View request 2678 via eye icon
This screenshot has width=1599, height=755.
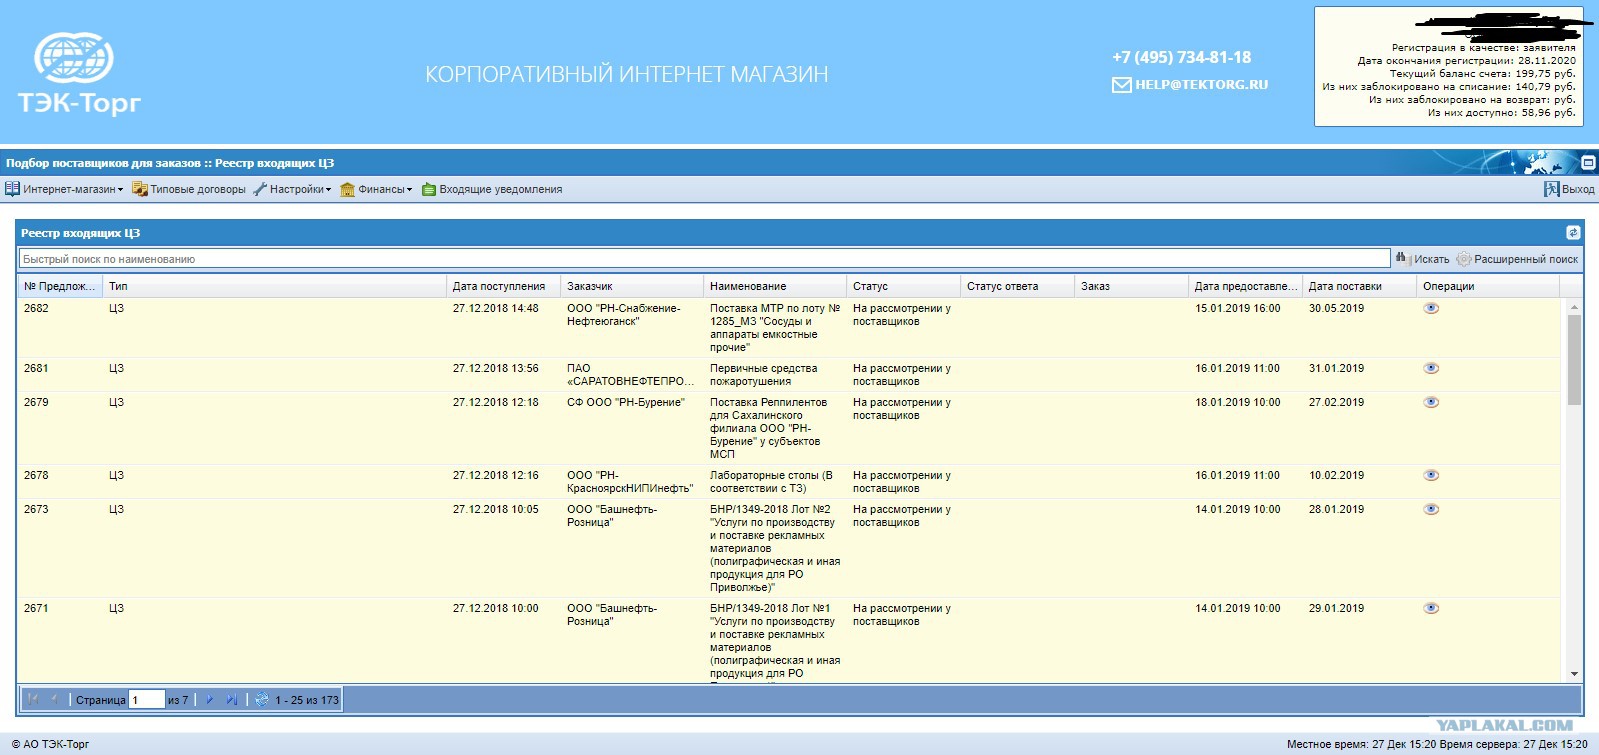1431,475
